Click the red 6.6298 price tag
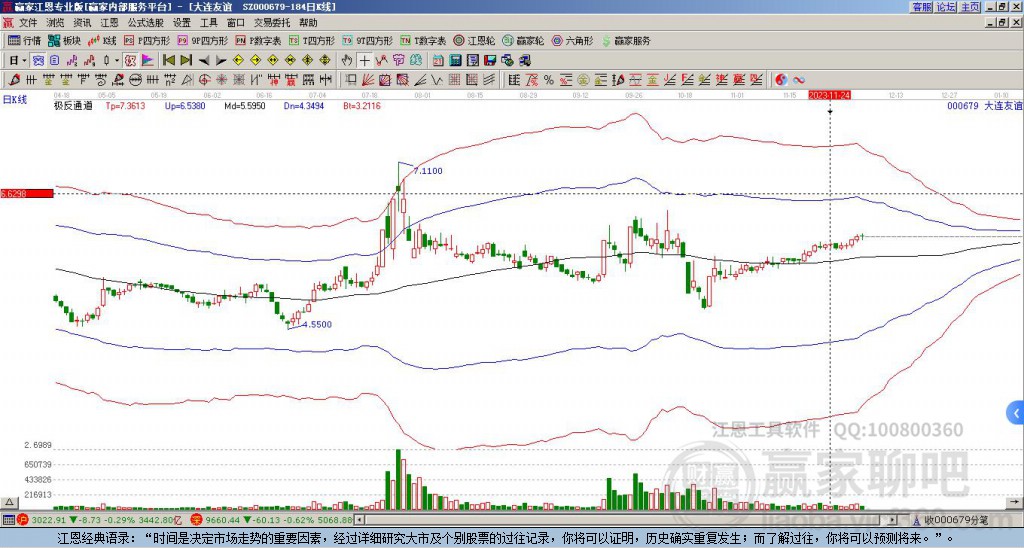This screenshot has width=1024, height=548. pyautogui.click(x=27, y=193)
